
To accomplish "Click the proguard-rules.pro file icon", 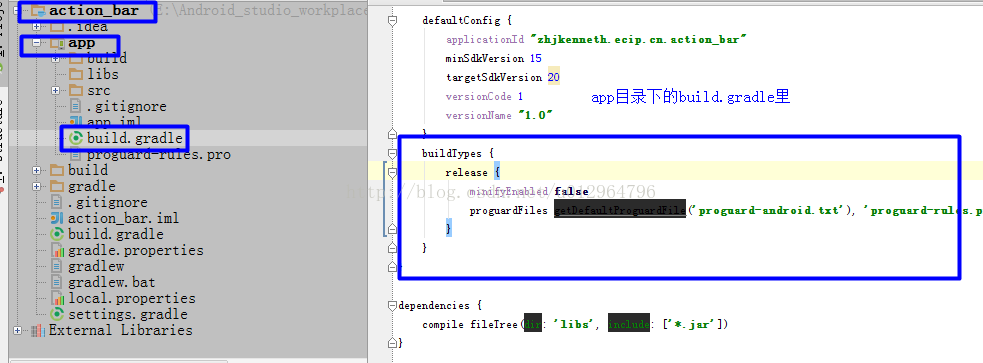I will 76,154.
